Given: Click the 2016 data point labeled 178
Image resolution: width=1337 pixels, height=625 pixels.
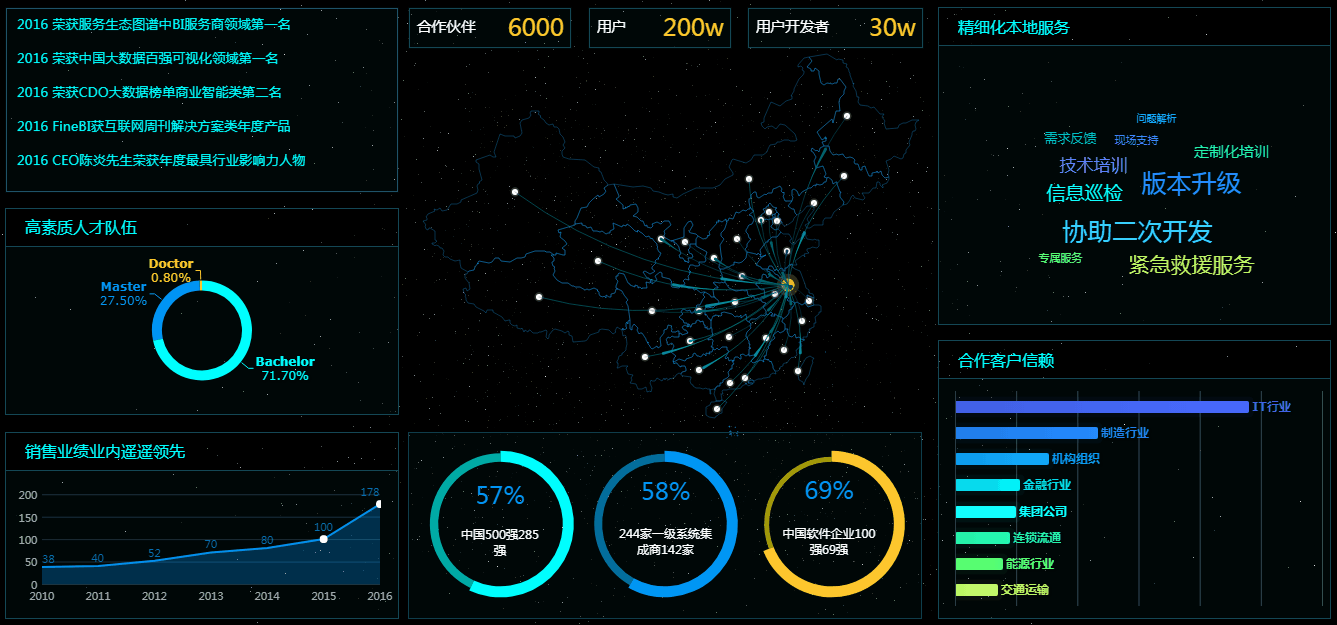Looking at the screenshot, I should click(379, 504).
